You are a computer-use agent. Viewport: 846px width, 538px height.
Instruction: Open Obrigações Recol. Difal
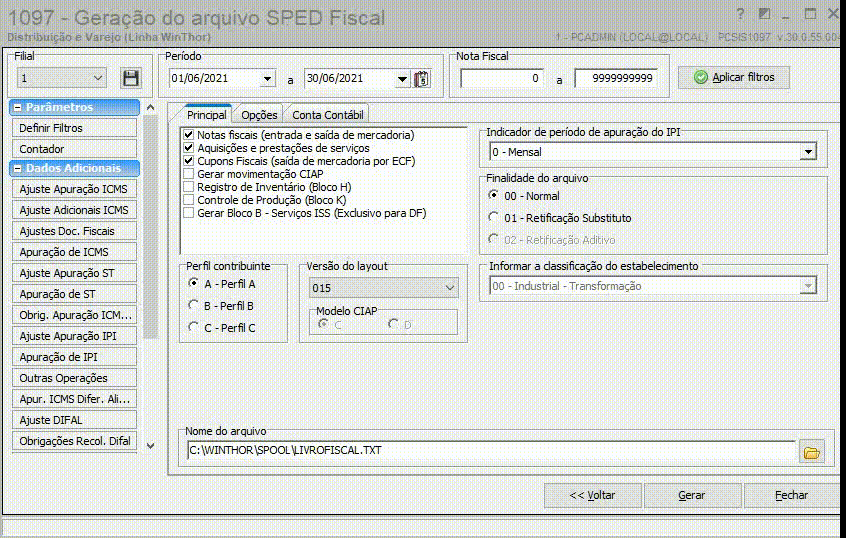[x=74, y=441]
